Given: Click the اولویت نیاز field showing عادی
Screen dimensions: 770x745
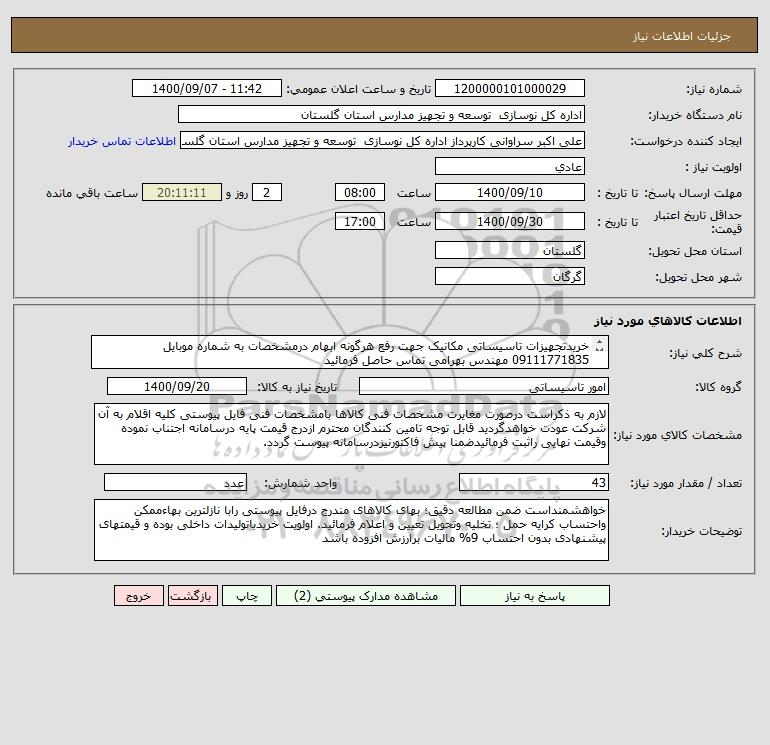Looking at the screenshot, I should pos(510,166).
